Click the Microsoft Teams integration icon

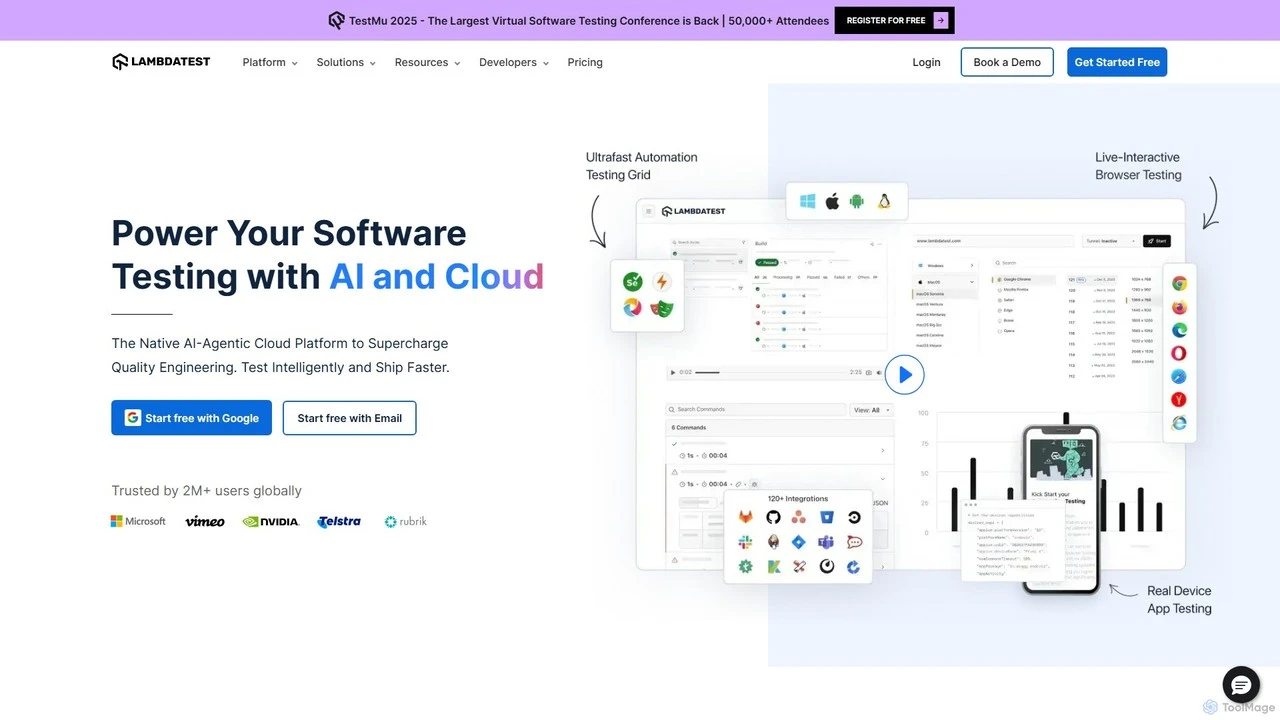point(826,542)
